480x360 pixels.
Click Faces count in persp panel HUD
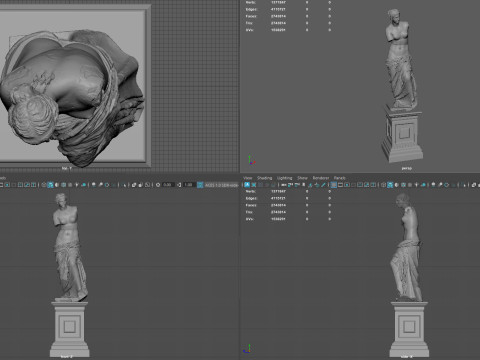click(x=278, y=16)
